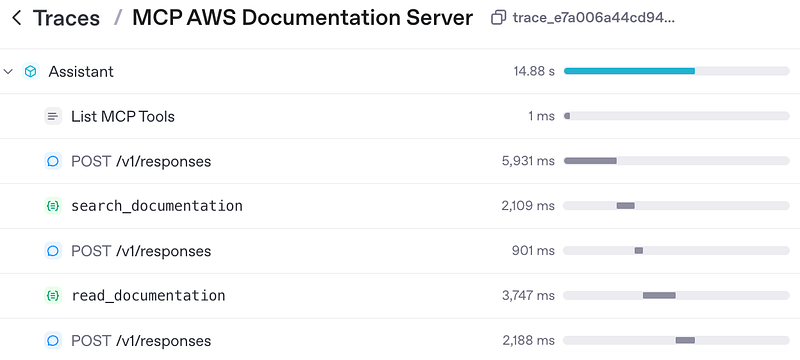Image resolution: width=800 pixels, height=360 pixels.
Task: Select the read_documentation span
Action: (148, 296)
